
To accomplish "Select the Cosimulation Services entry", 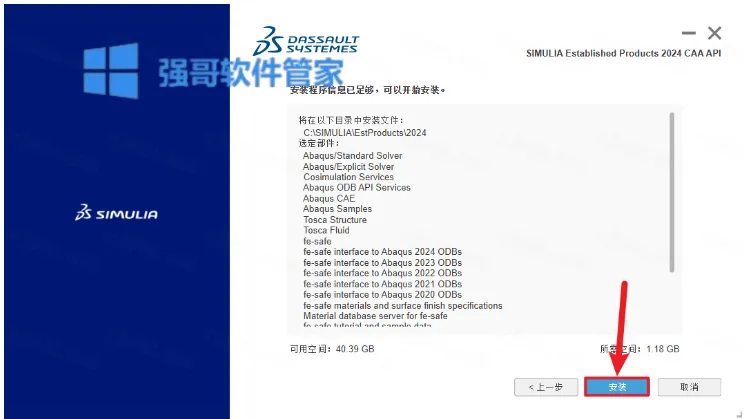I will click(x=348, y=177).
